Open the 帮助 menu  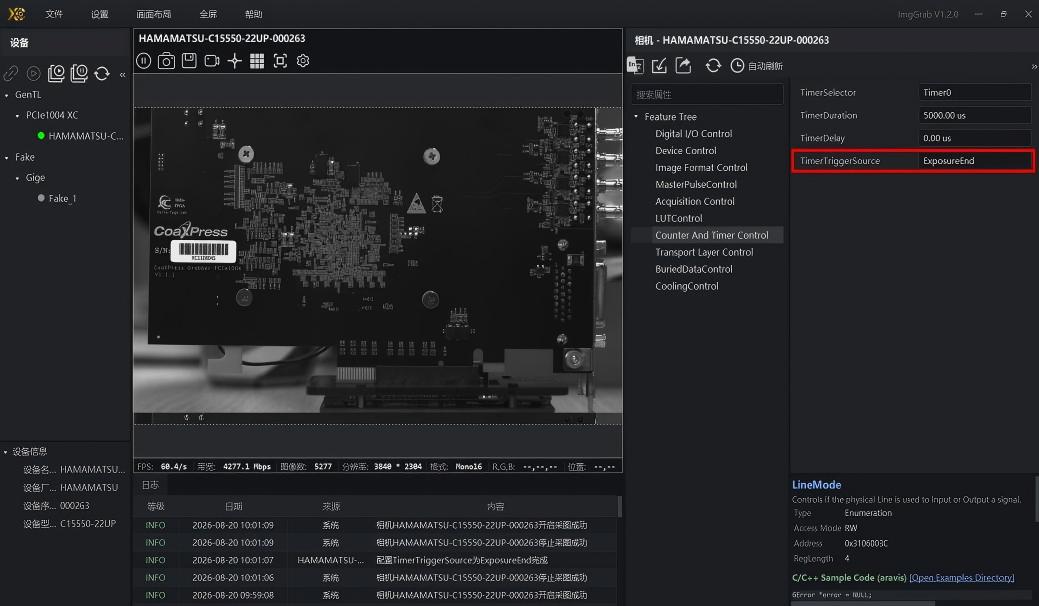253,14
